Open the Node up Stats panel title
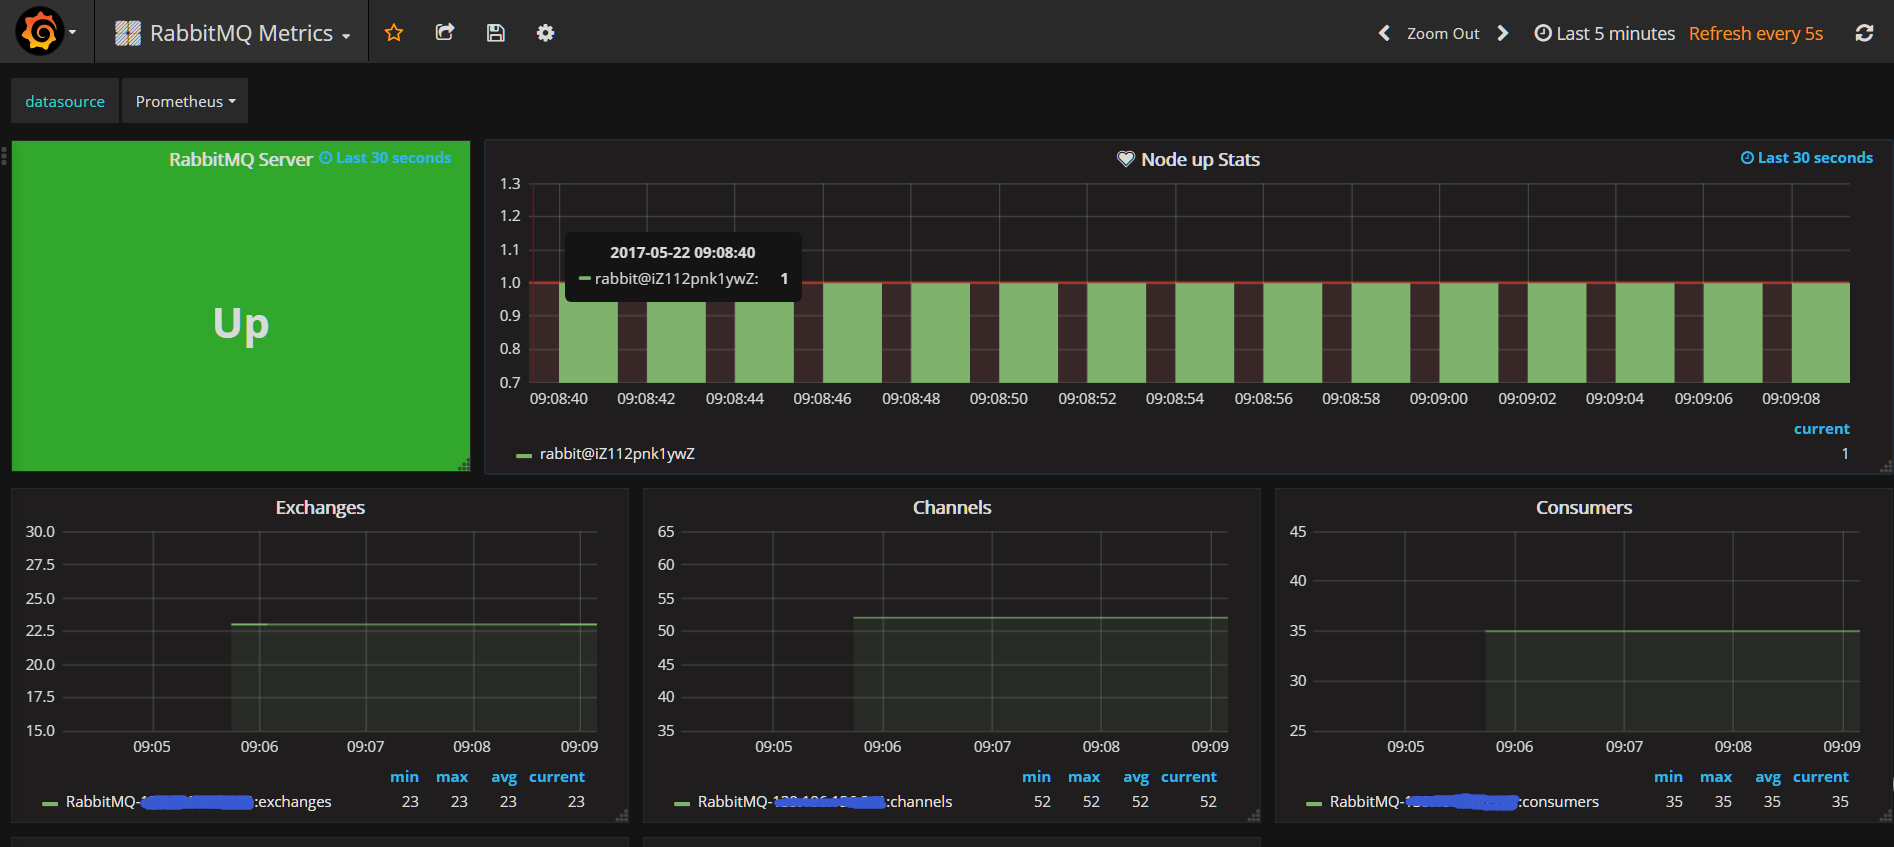The width and height of the screenshot is (1894, 847). pos(1200,159)
